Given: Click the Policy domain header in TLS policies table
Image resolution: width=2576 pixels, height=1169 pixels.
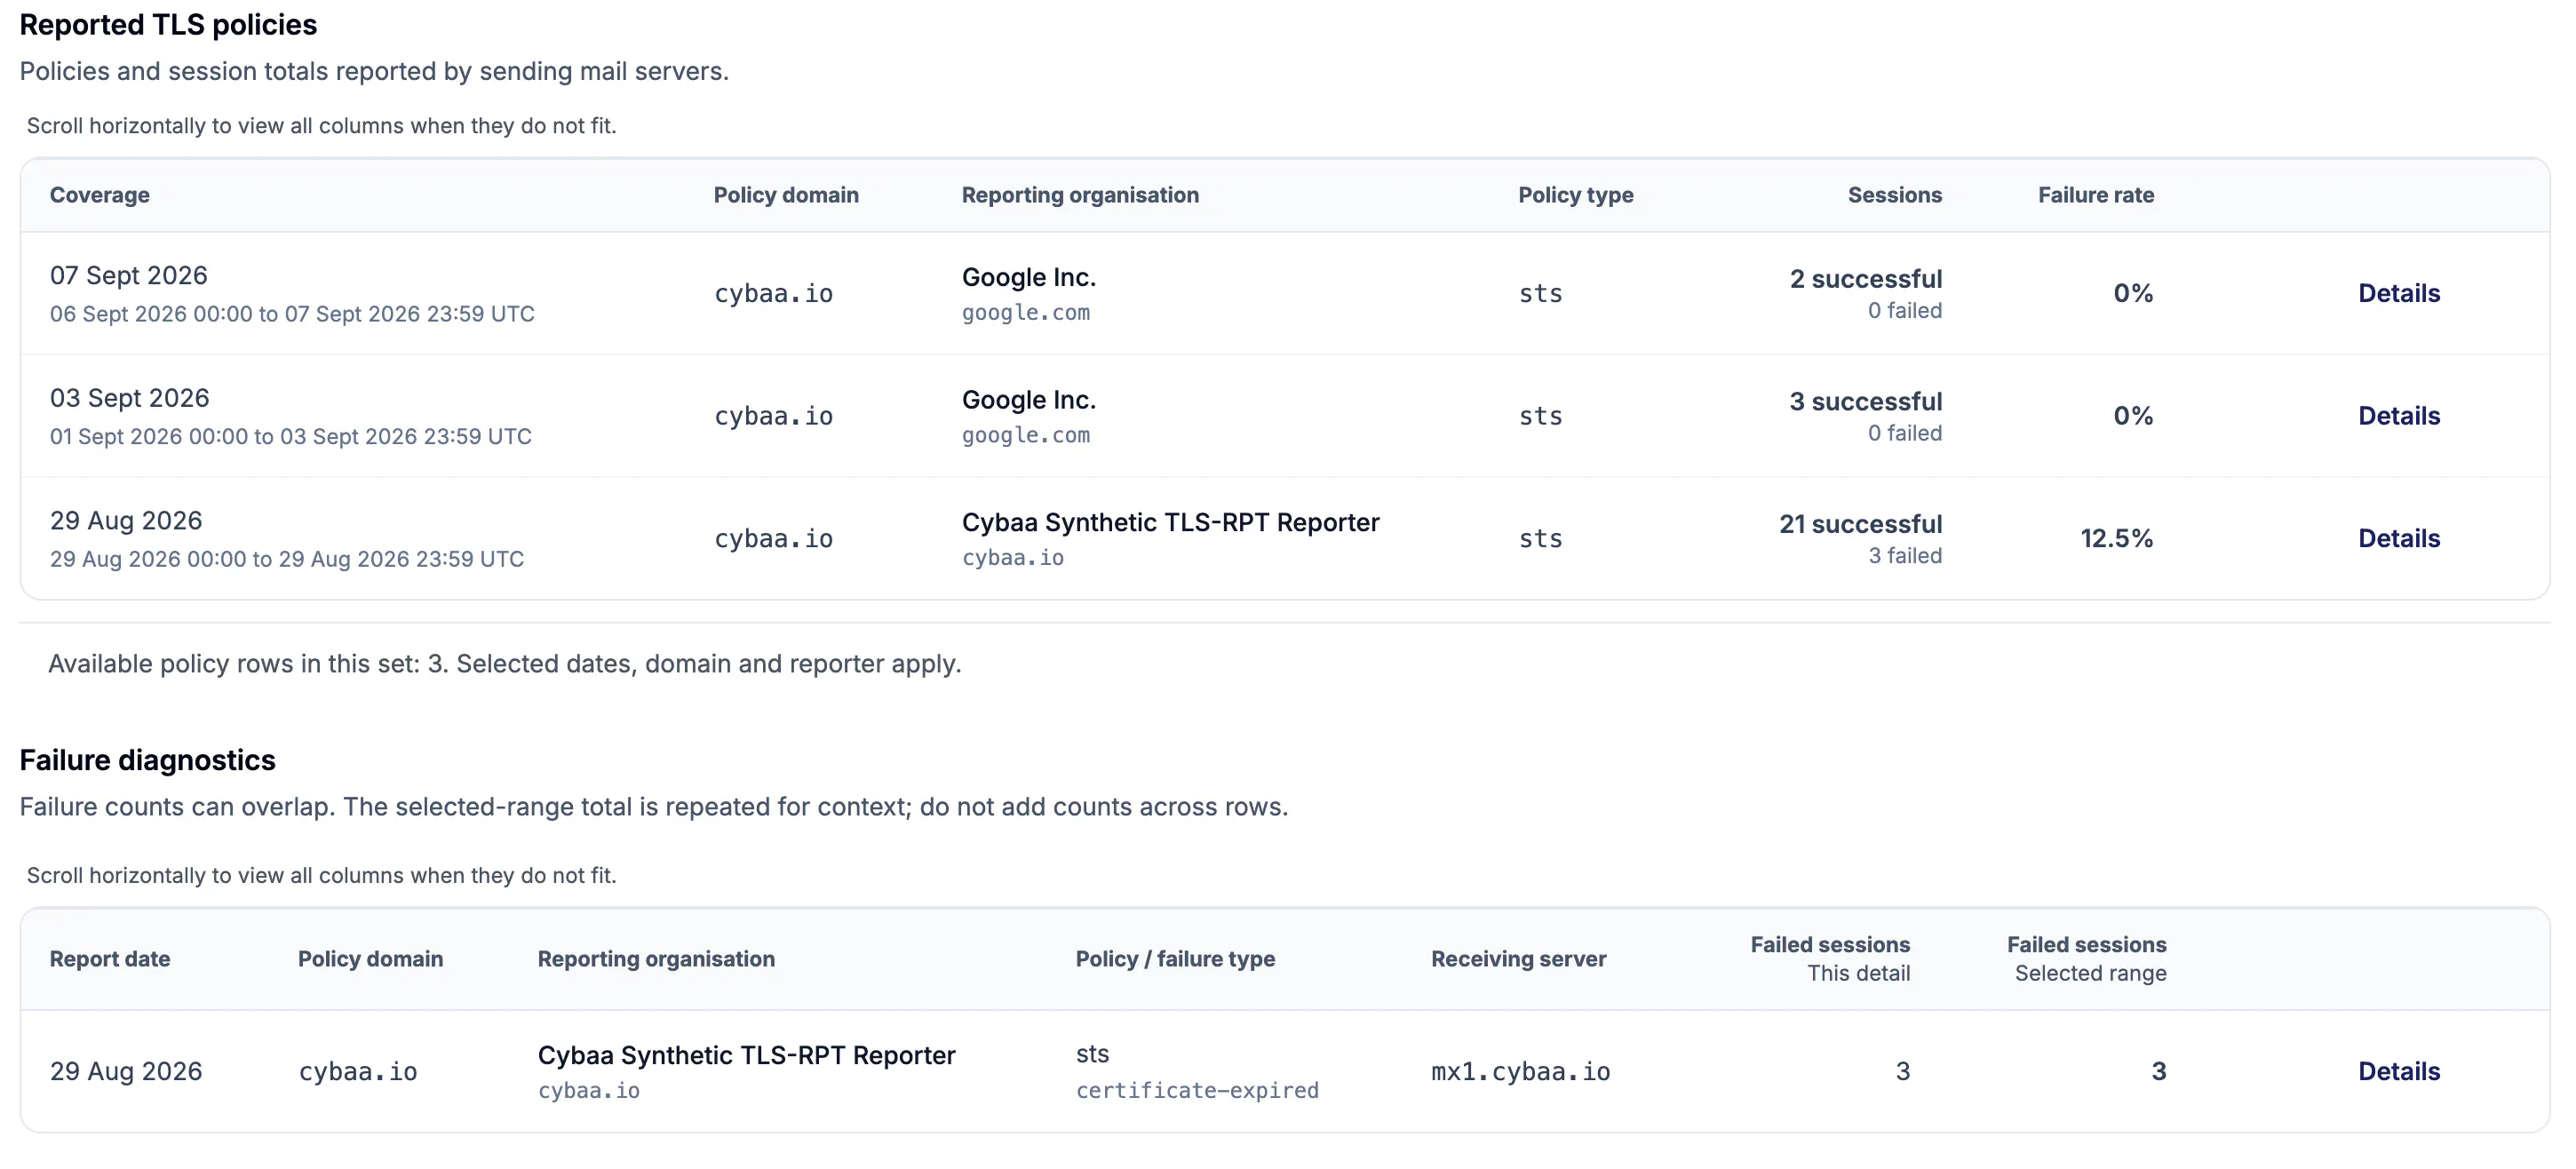Looking at the screenshot, I should (x=786, y=195).
